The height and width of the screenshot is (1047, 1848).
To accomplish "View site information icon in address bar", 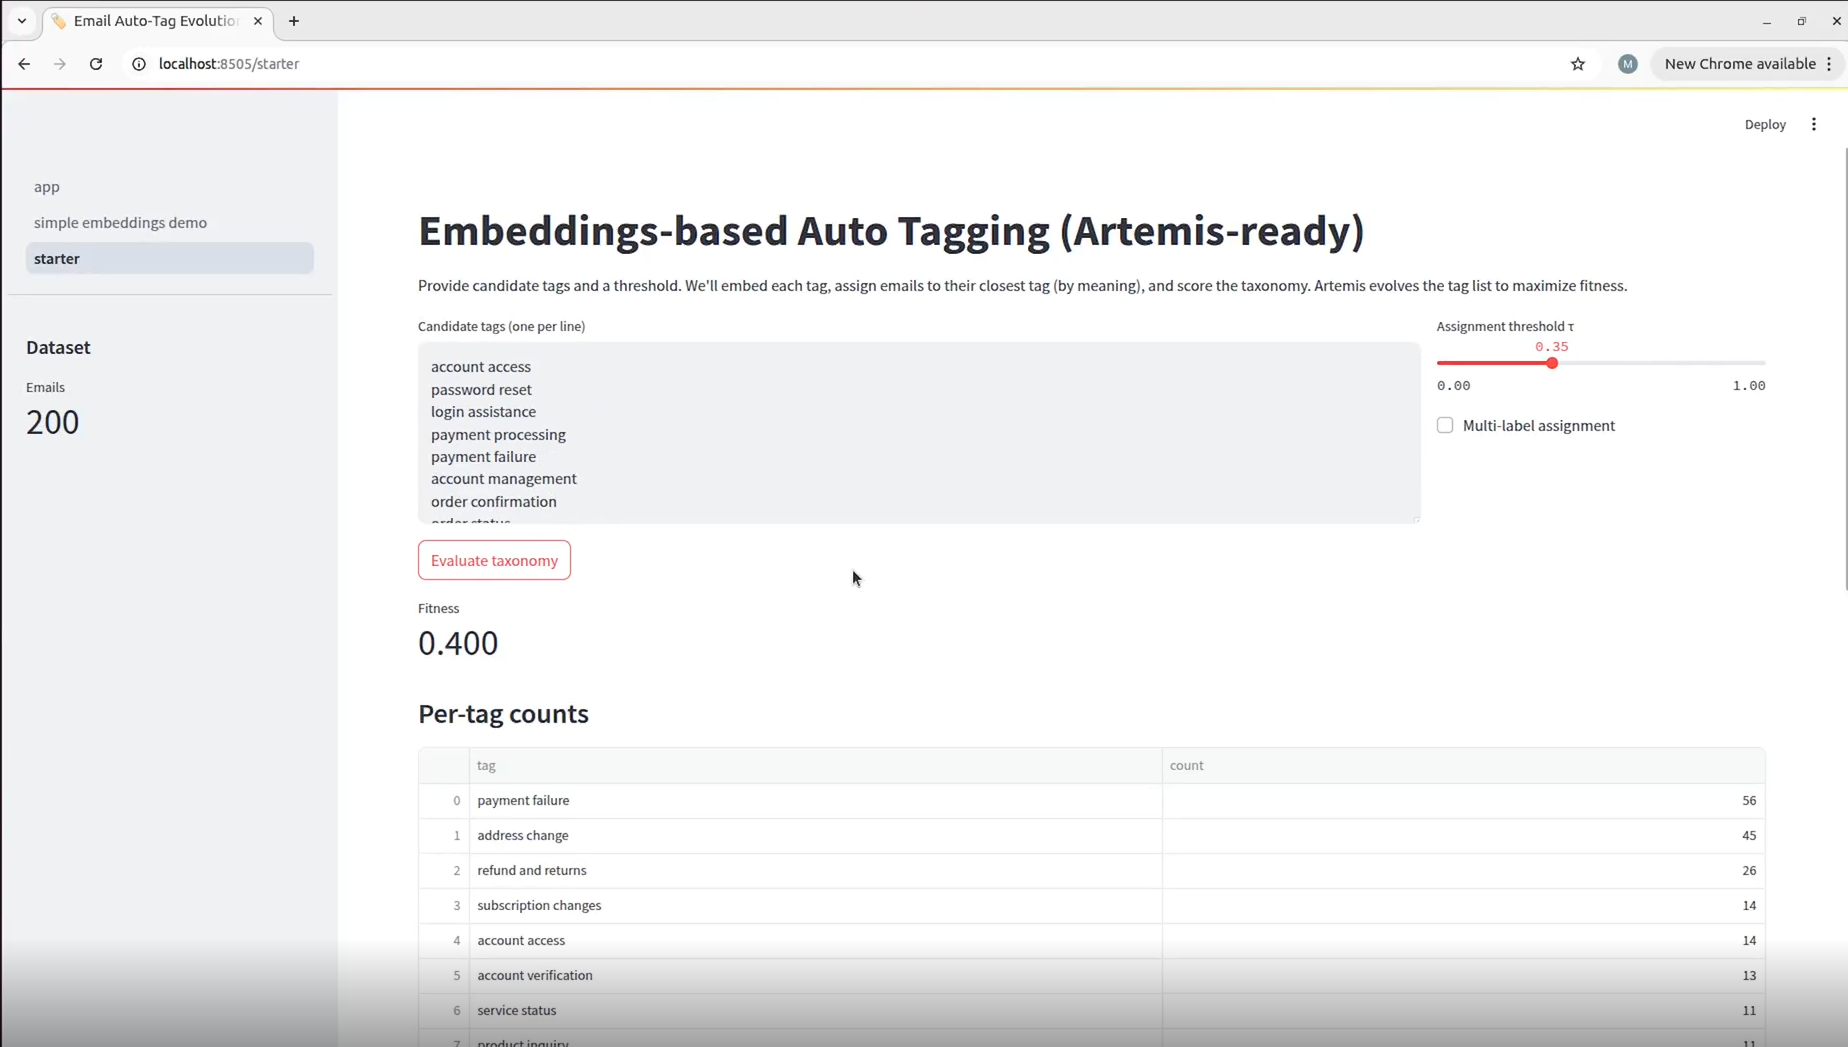I will [139, 64].
